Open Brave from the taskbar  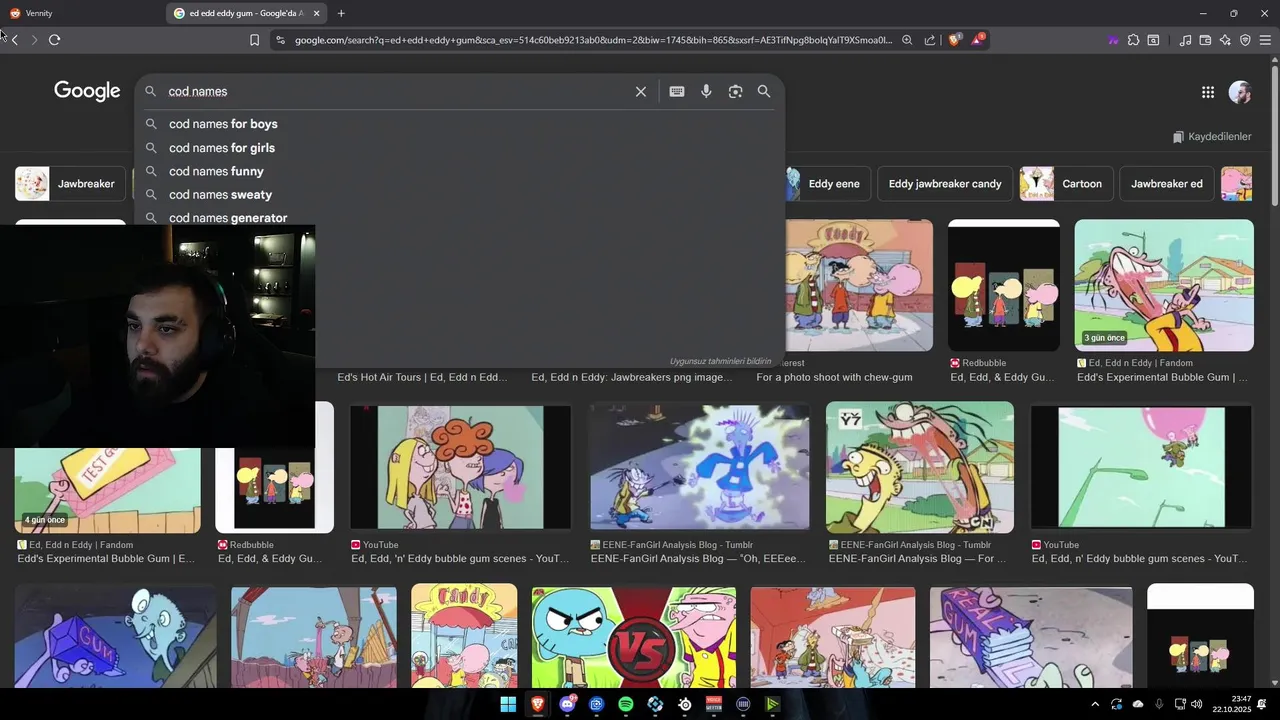(538, 704)
